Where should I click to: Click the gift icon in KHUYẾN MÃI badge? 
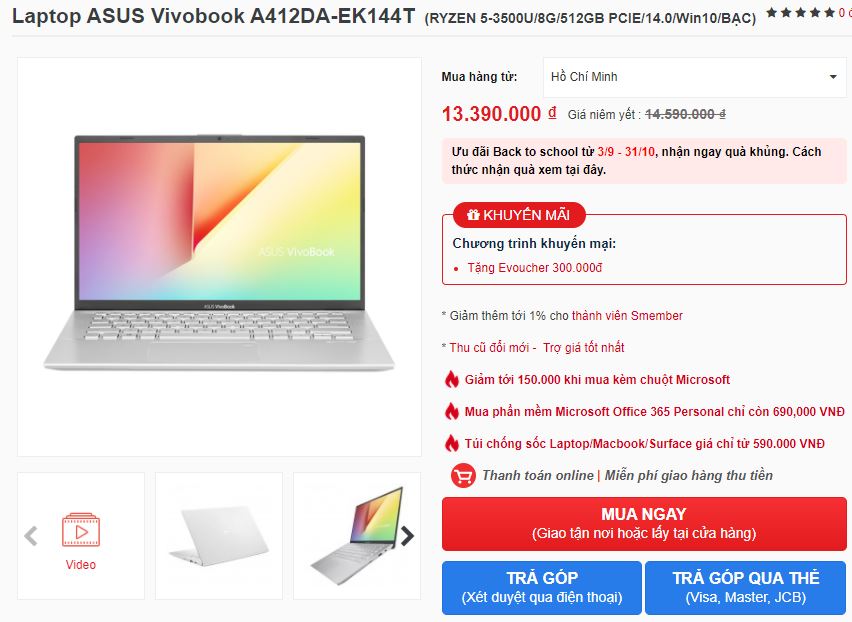(x=473, y=215)
